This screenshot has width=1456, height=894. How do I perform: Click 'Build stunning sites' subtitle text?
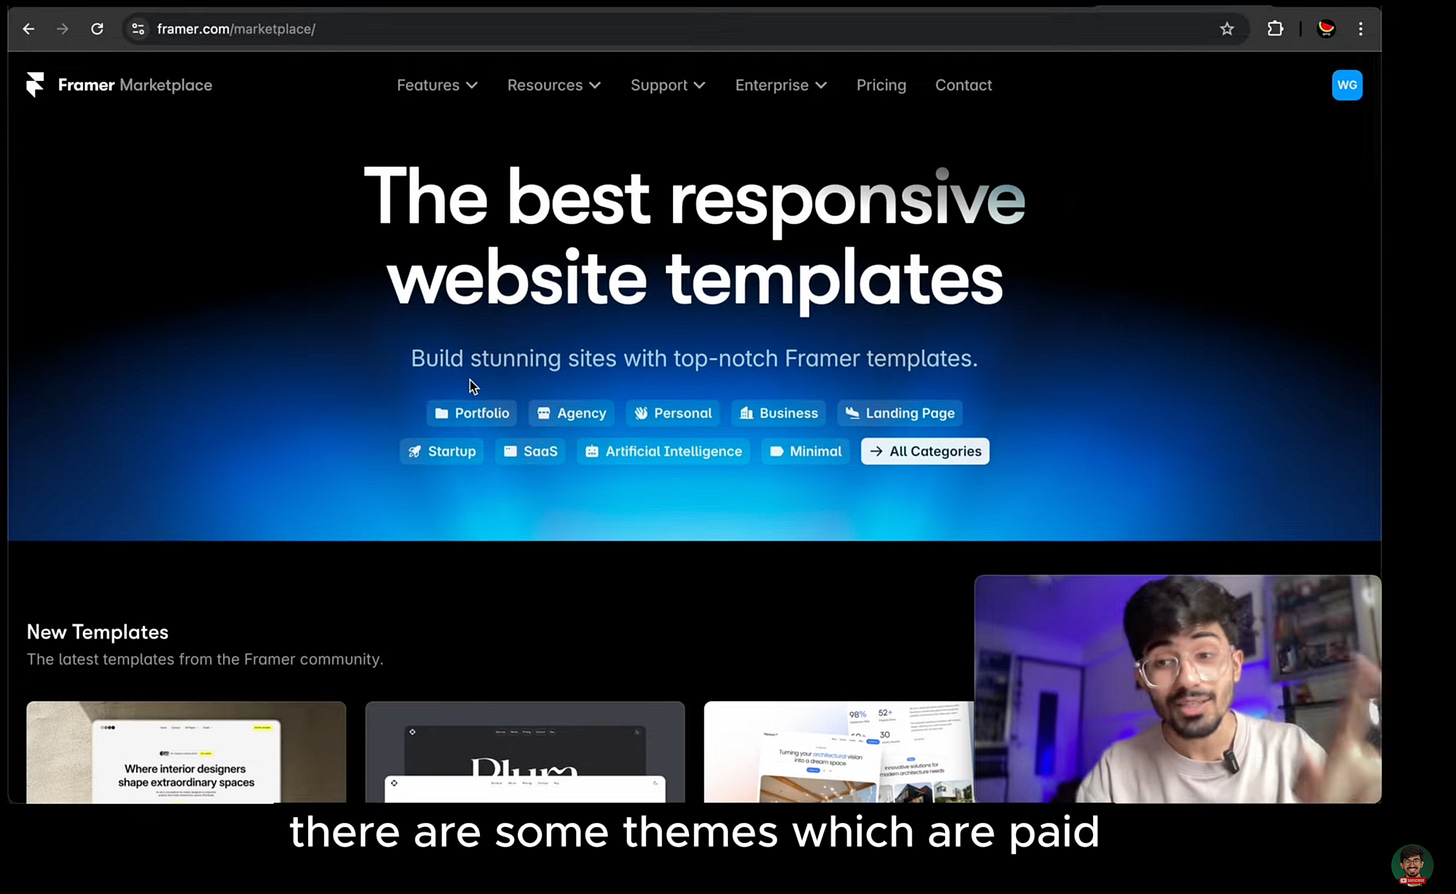694,358
